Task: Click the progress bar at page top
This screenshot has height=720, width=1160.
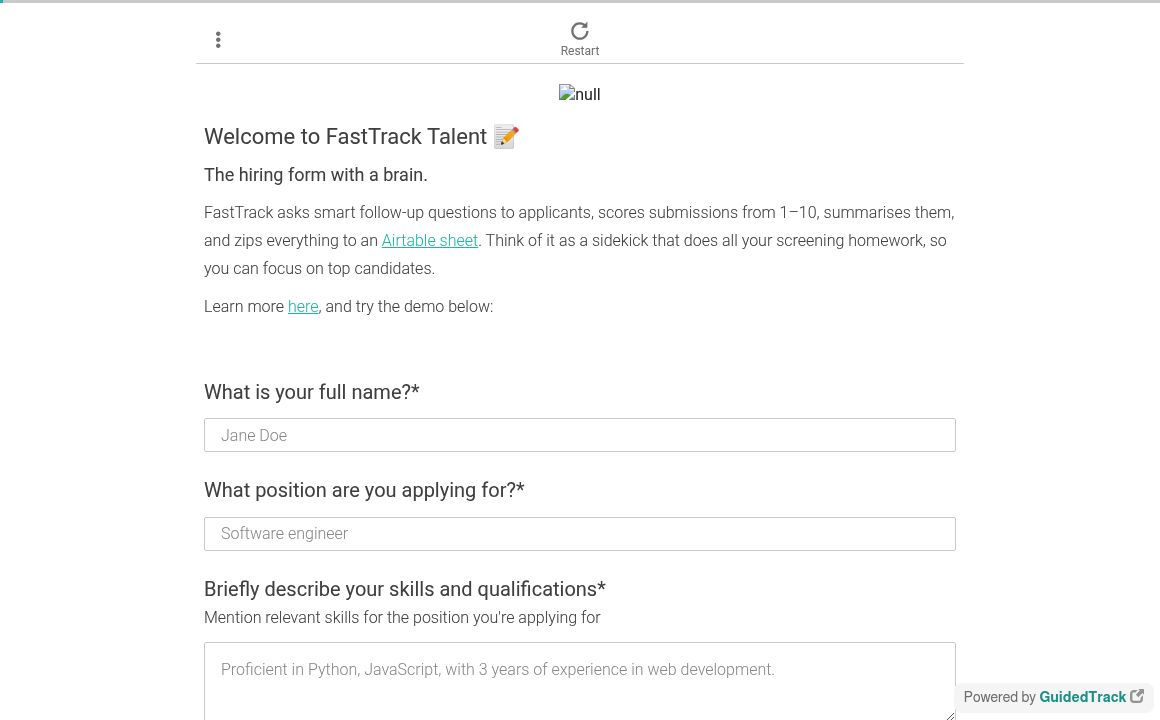Action: pyautogui.click(x=580, y=2)
